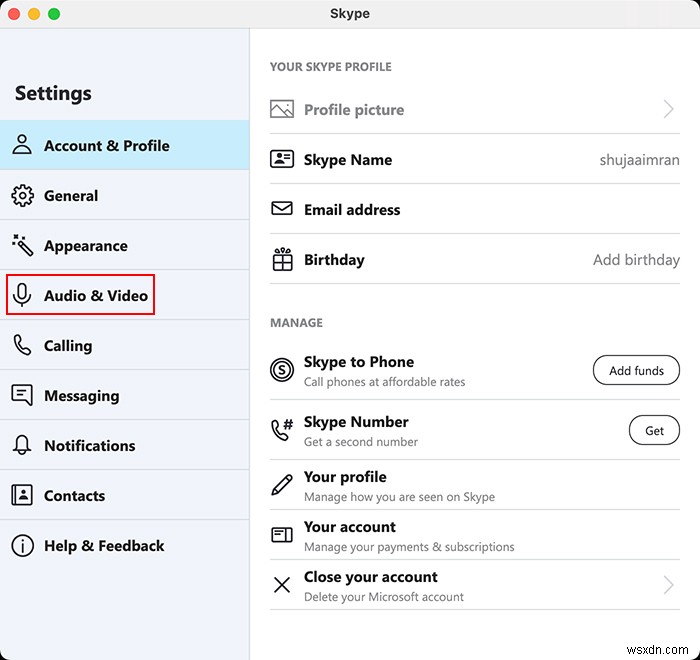Click the Skype Number phone hash icon
Screen dimensions: 700x660
tap(282, 430)
